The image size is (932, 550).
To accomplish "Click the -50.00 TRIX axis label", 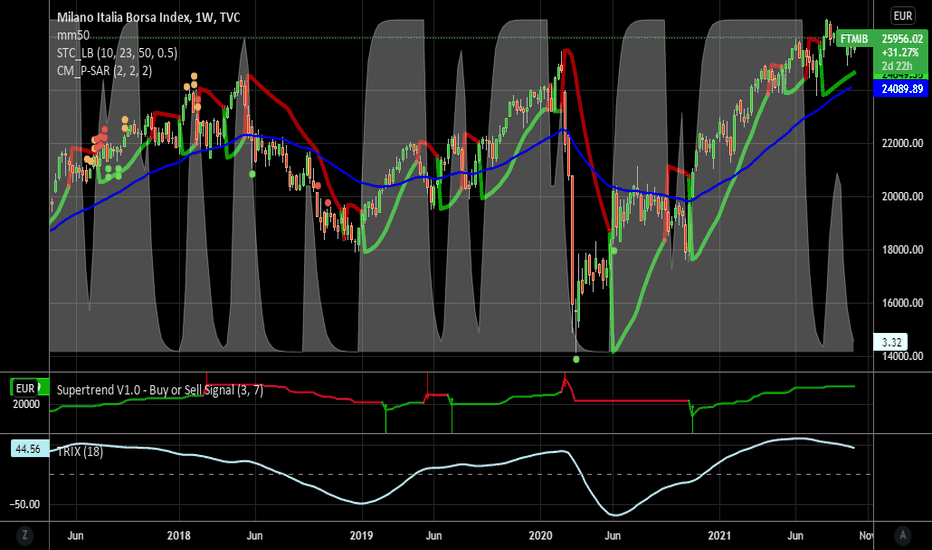I will coord(24,504).
